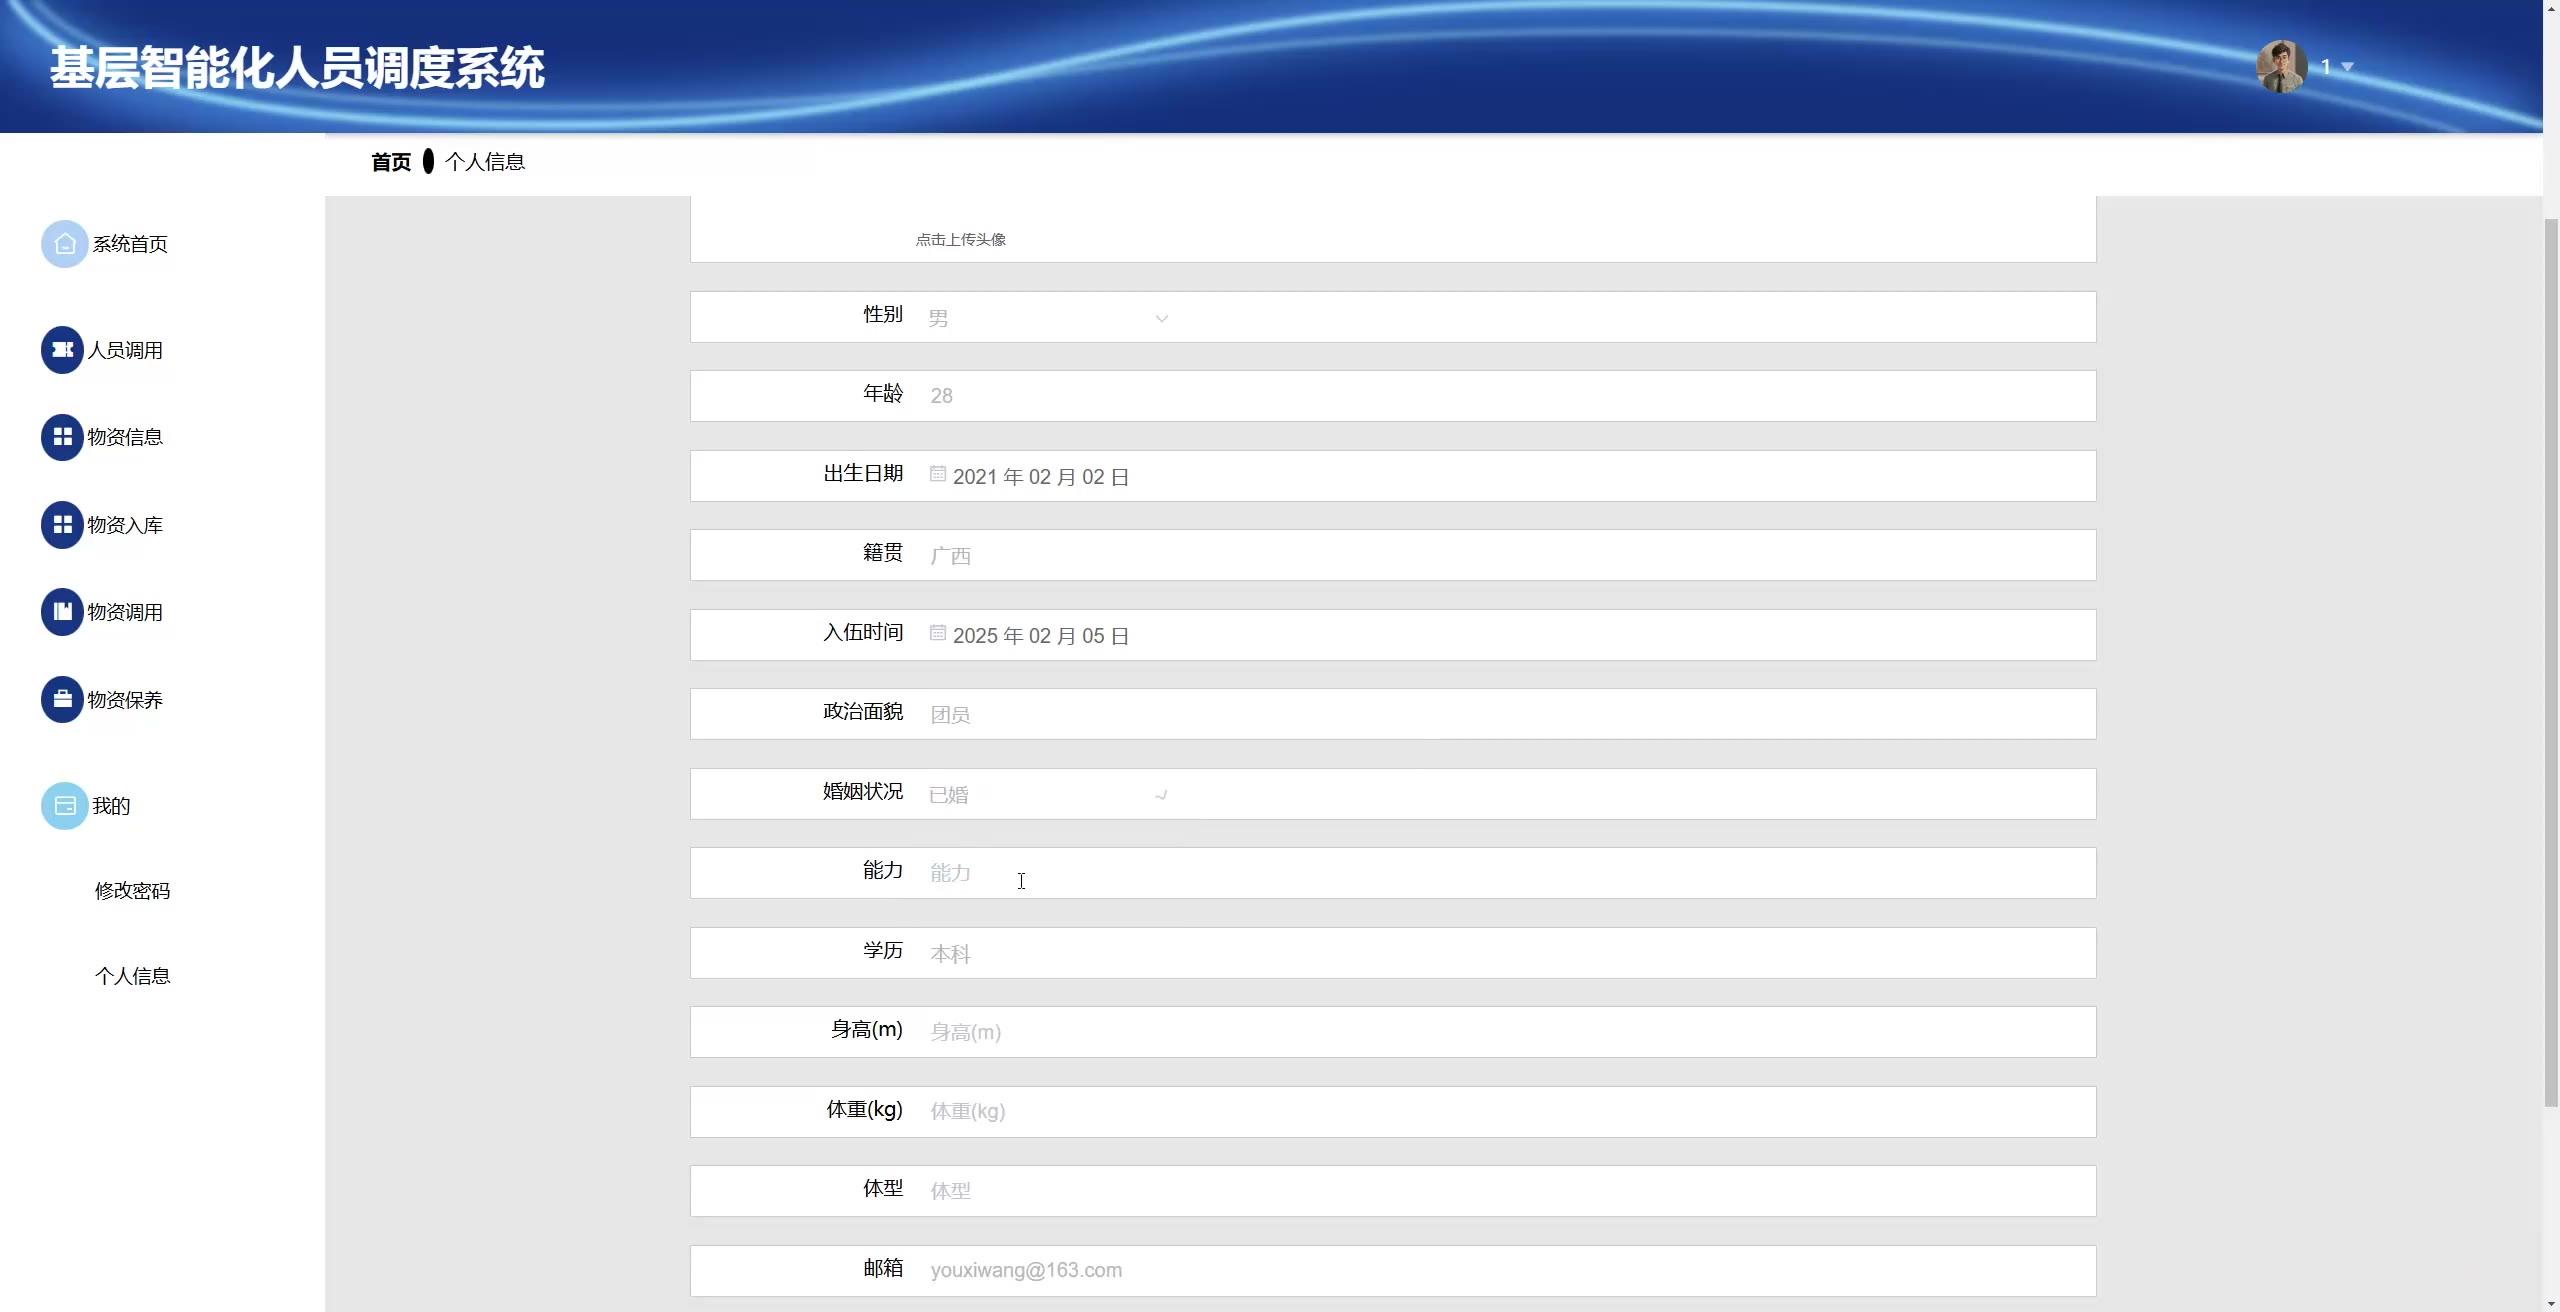The height and width of the screenshot is (1312, 2560).
Task: Click the 物资信息 grid icon
Action: click(x=62, y=437)
